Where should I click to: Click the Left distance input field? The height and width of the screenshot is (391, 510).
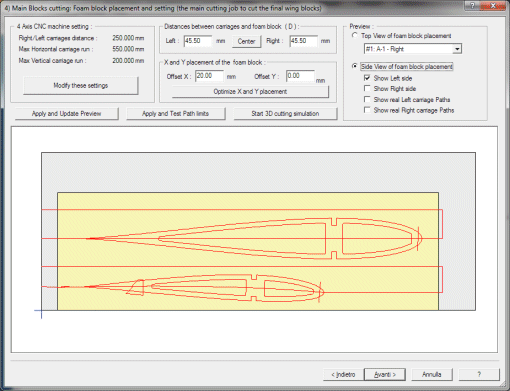pyautogui.click(x=198, y=41)
